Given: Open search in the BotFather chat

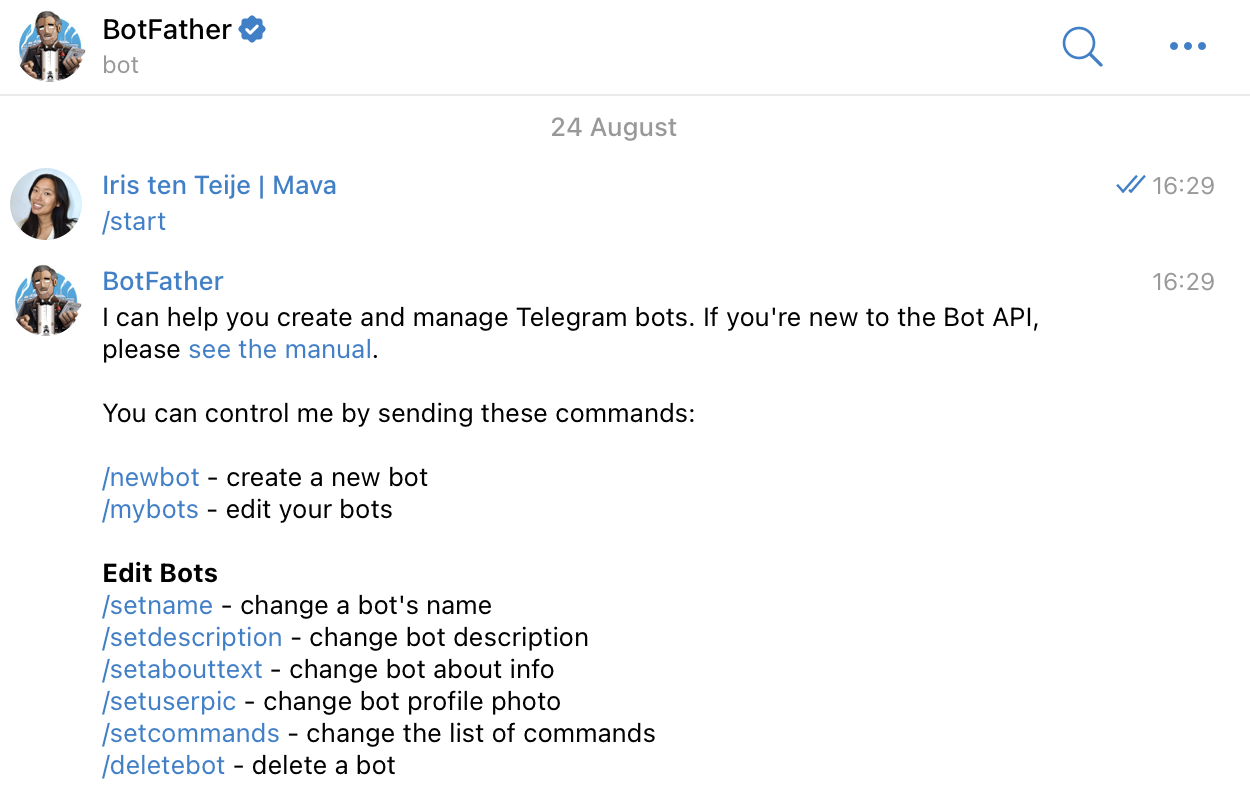Looking at the screenshot, I should (1082, 46).
